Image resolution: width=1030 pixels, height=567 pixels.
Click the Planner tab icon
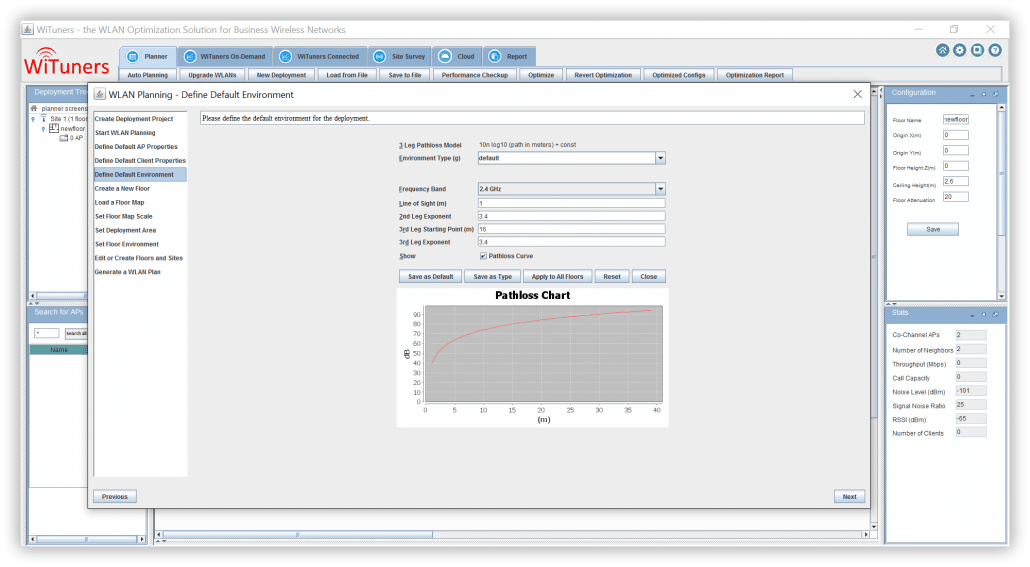[x=133, y=57]
